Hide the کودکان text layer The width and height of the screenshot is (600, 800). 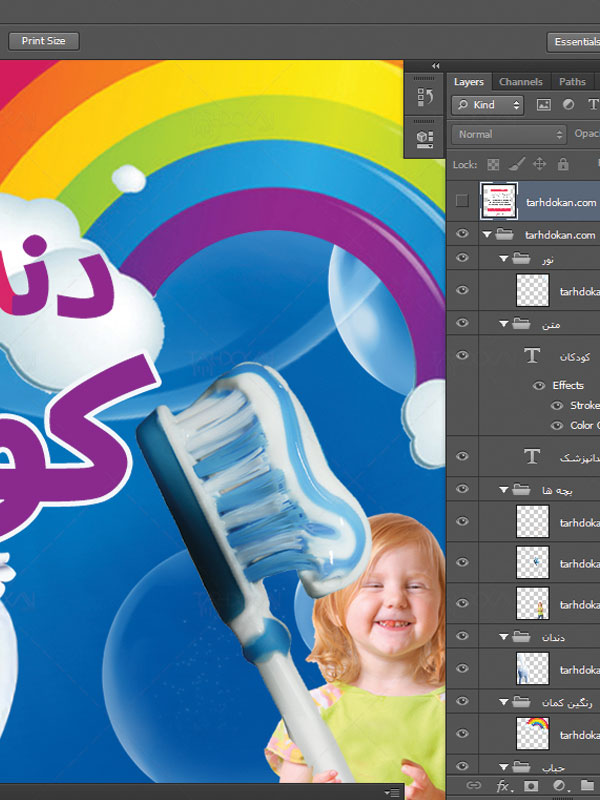click(462, 355)
